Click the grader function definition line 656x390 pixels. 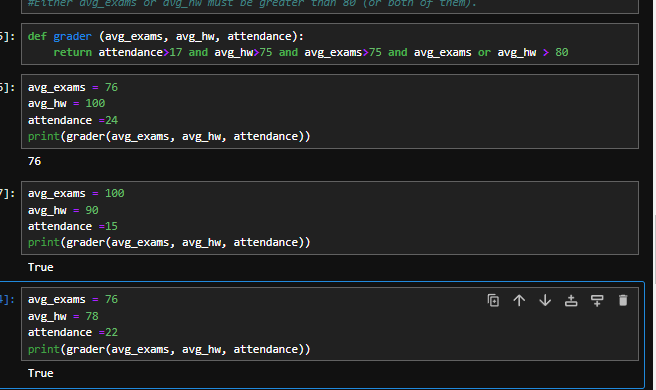166,36
